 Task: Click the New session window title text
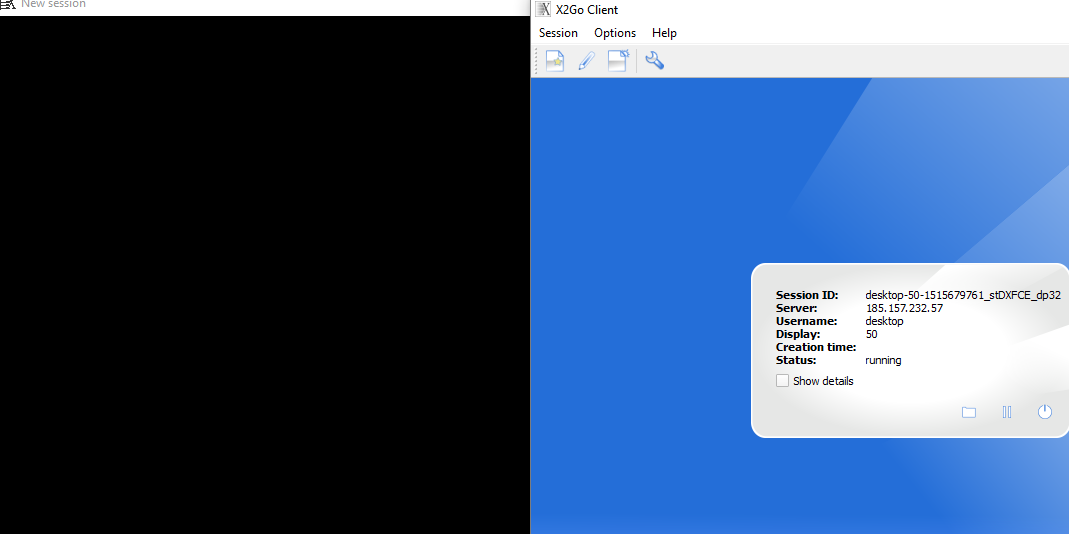(53, 4)
